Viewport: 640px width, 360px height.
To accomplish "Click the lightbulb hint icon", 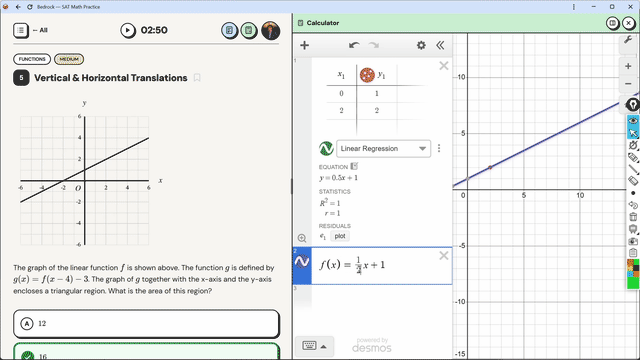I will tap(633, 104).
